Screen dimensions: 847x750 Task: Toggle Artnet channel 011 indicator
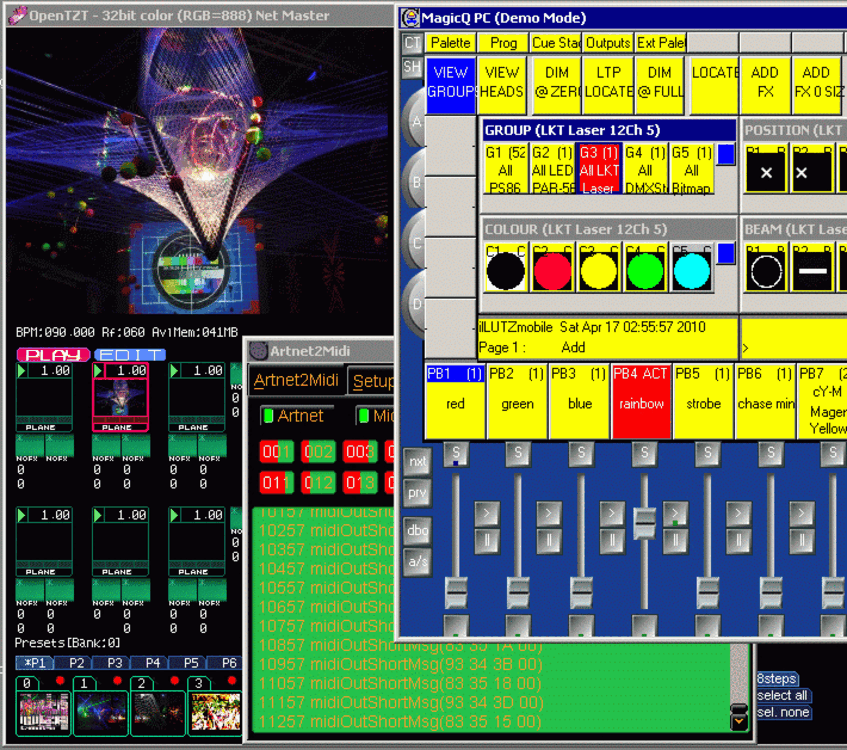277,483
